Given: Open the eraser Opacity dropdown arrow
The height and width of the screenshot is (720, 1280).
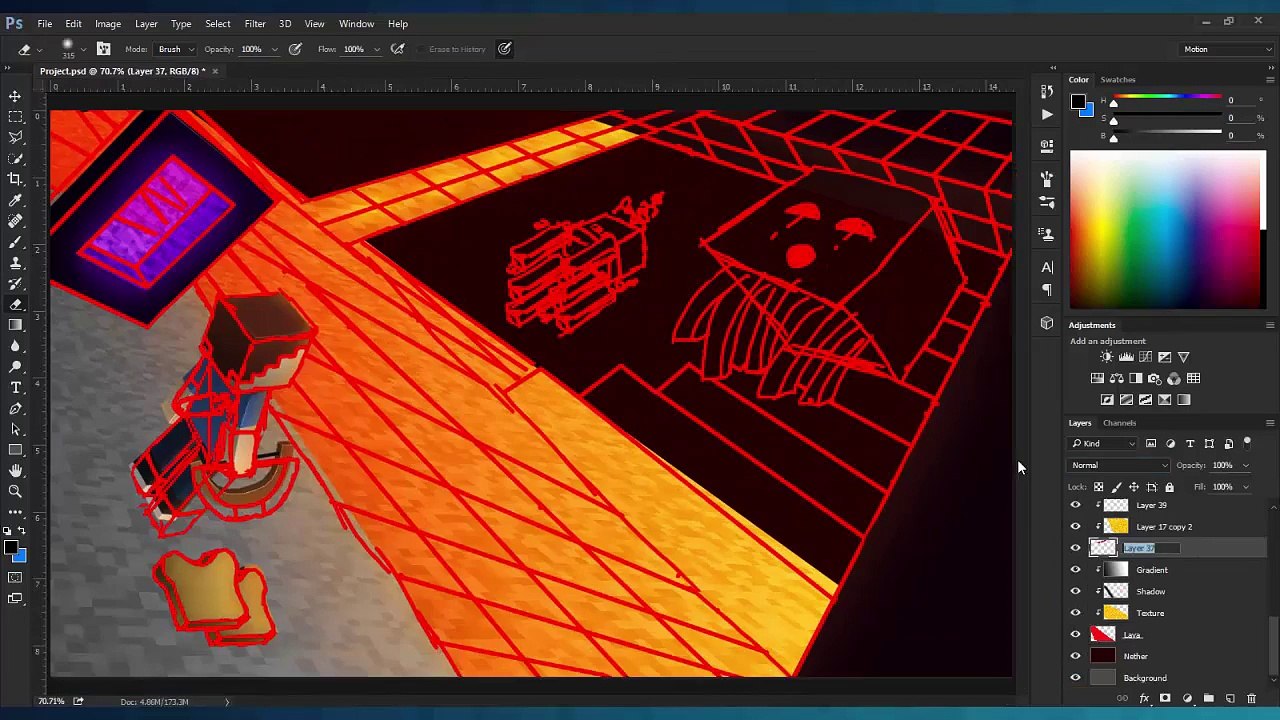Looking at the screenshot, I should pyautogui.click(x=274, y=49).
